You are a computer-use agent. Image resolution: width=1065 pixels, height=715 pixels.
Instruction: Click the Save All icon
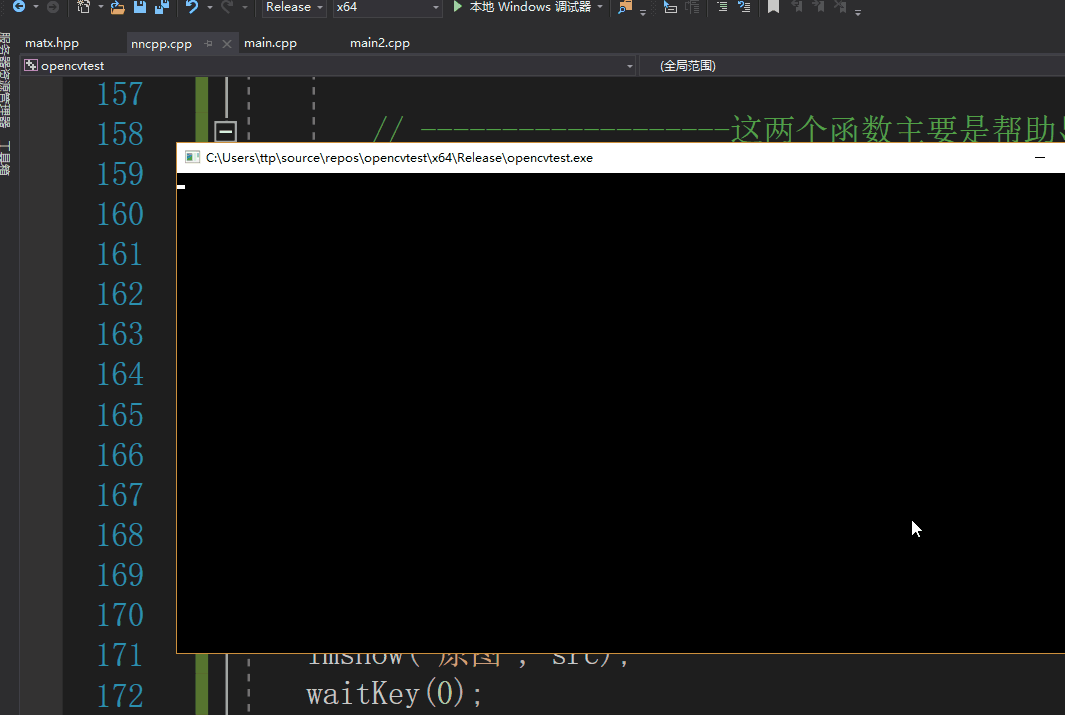[x=162, y=7]
